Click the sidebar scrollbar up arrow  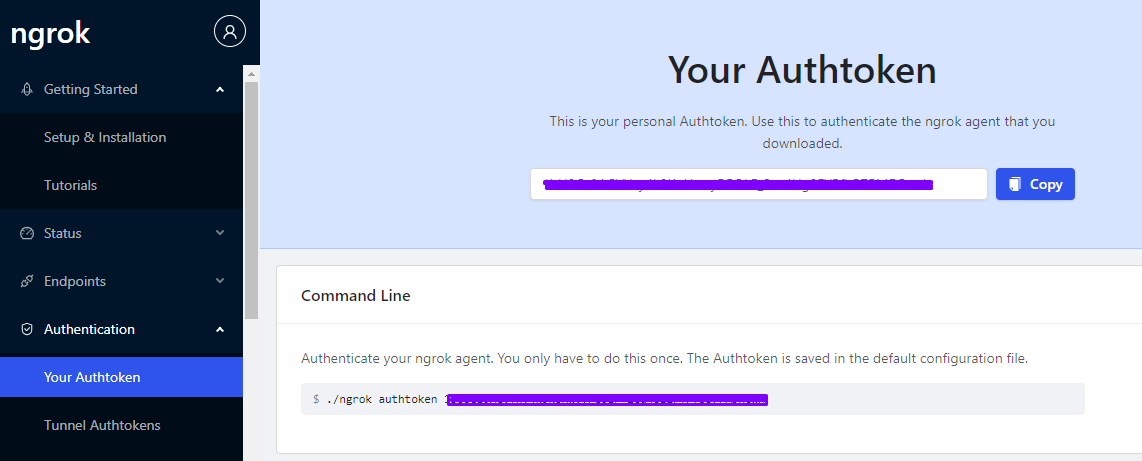[251, 72]
